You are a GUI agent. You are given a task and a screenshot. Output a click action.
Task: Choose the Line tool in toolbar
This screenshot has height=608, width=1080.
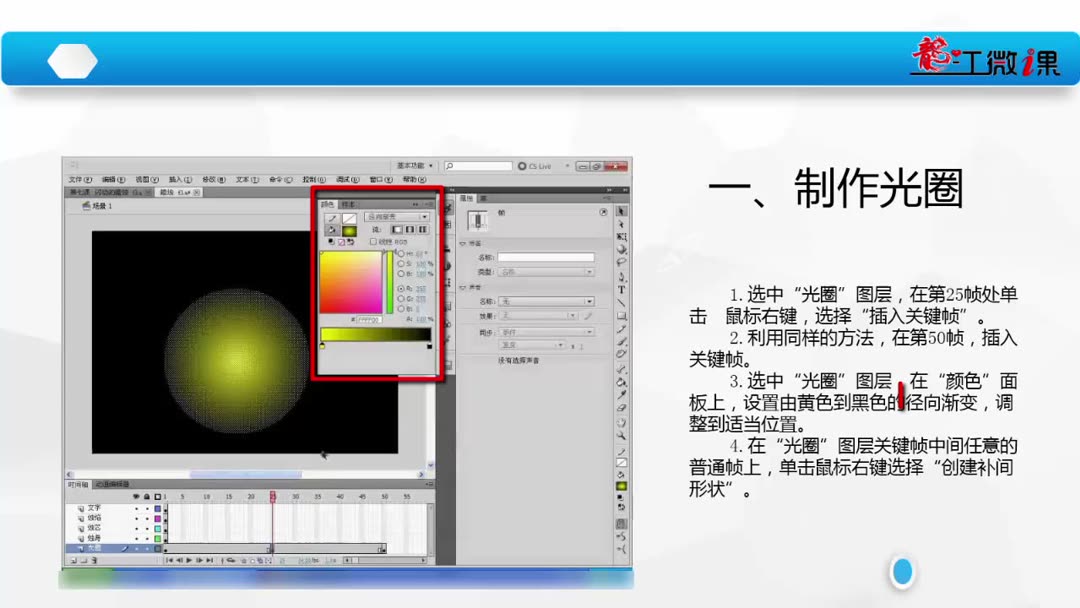tap(621, 303)
